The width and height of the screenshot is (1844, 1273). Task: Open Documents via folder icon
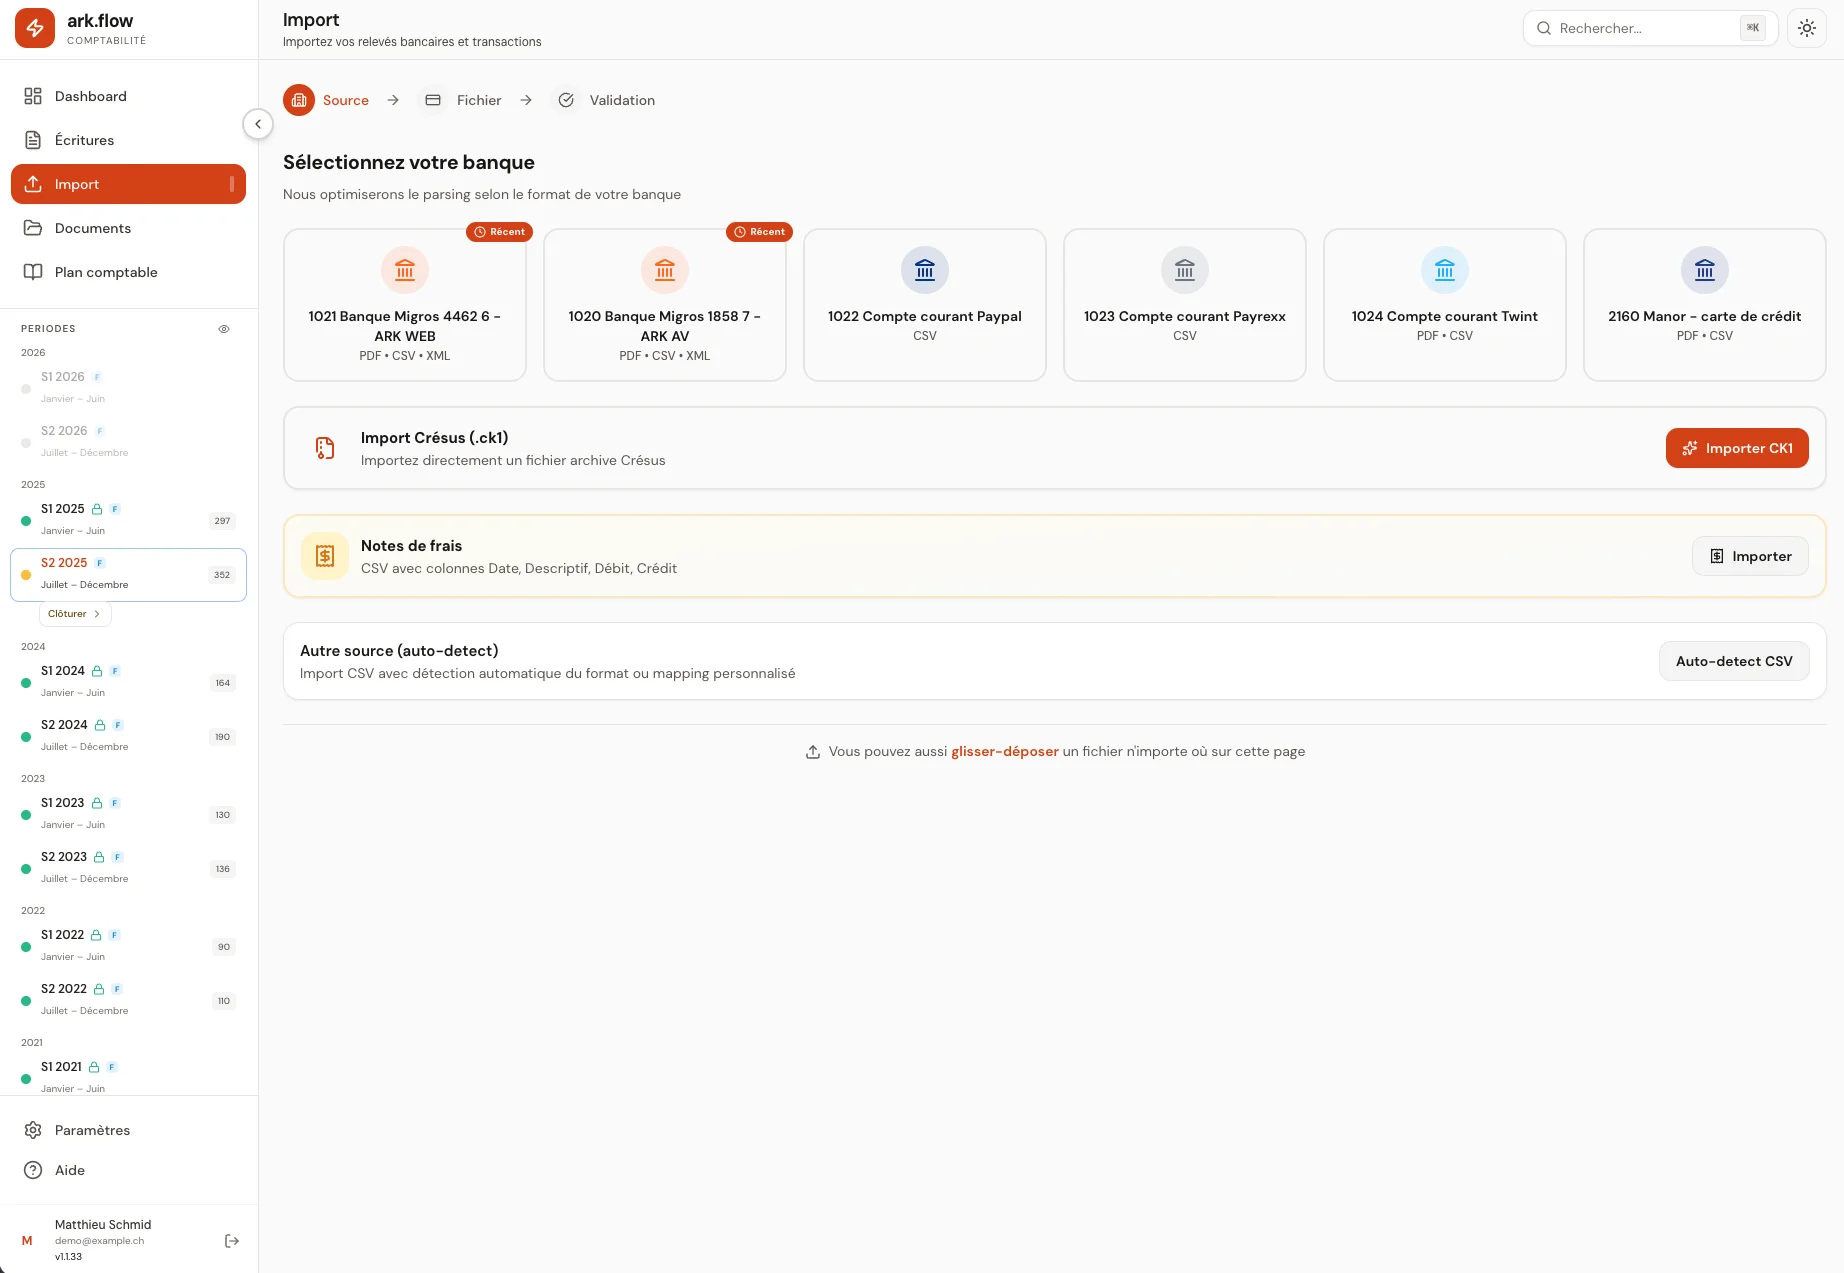tap(33, 228)
